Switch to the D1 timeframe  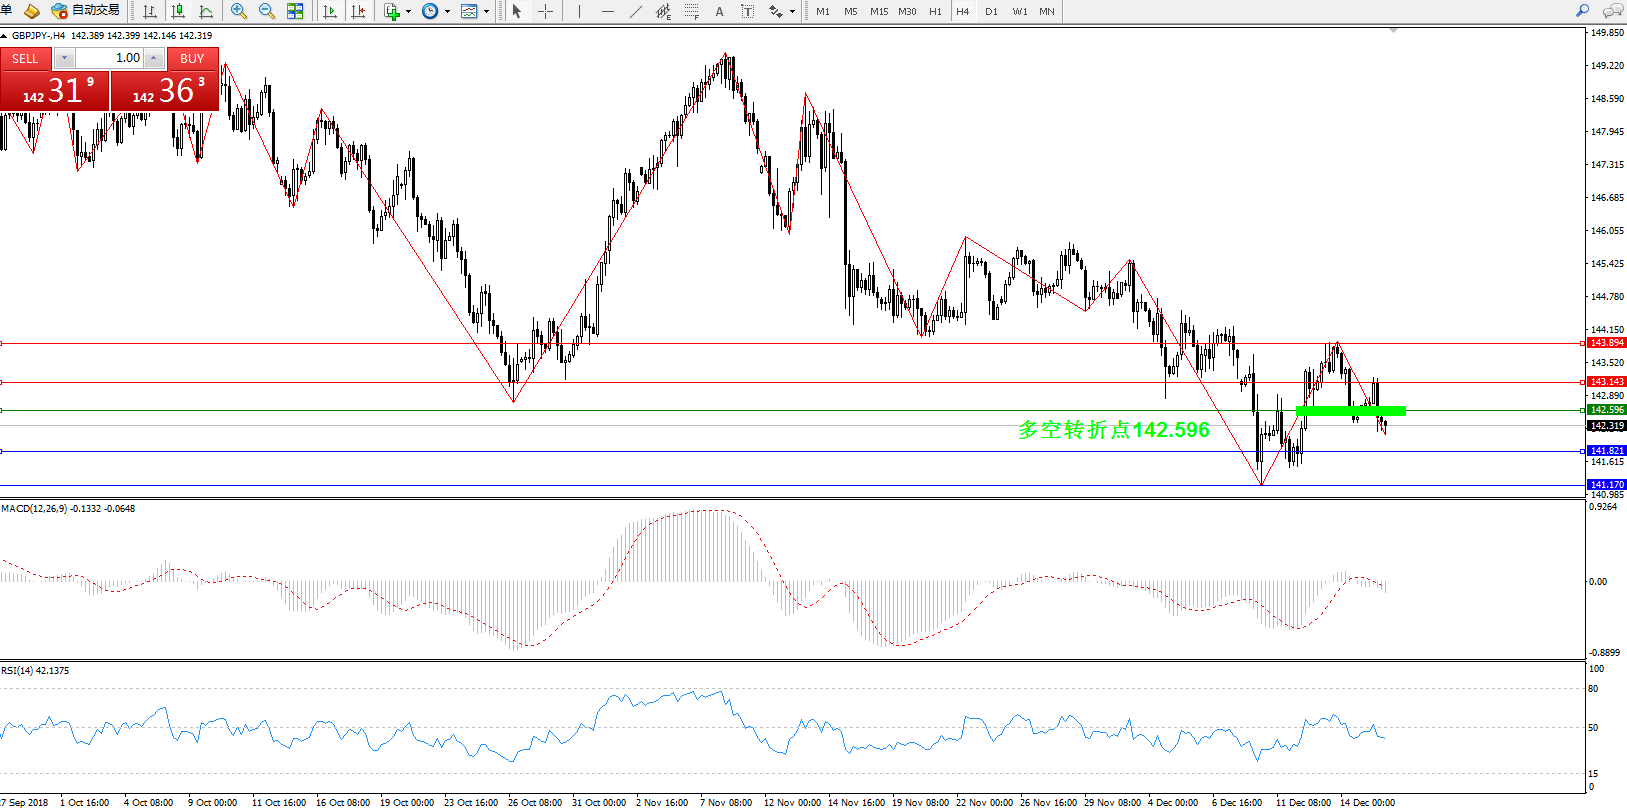click(991, 11)
